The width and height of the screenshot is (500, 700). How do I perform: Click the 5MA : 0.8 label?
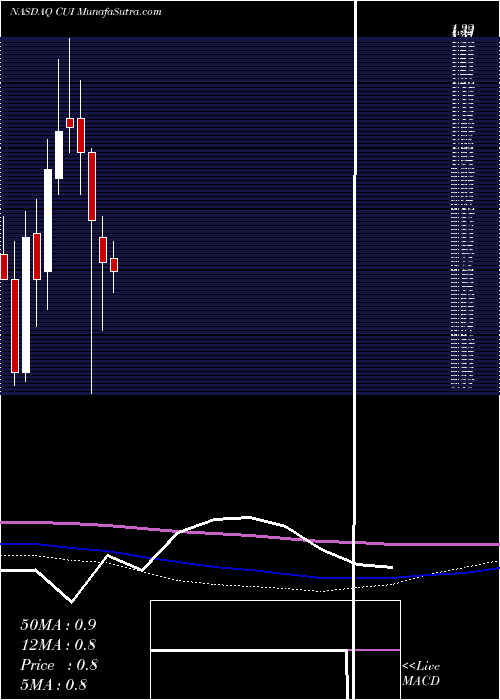pyautogui.click(x=54, y=685)
